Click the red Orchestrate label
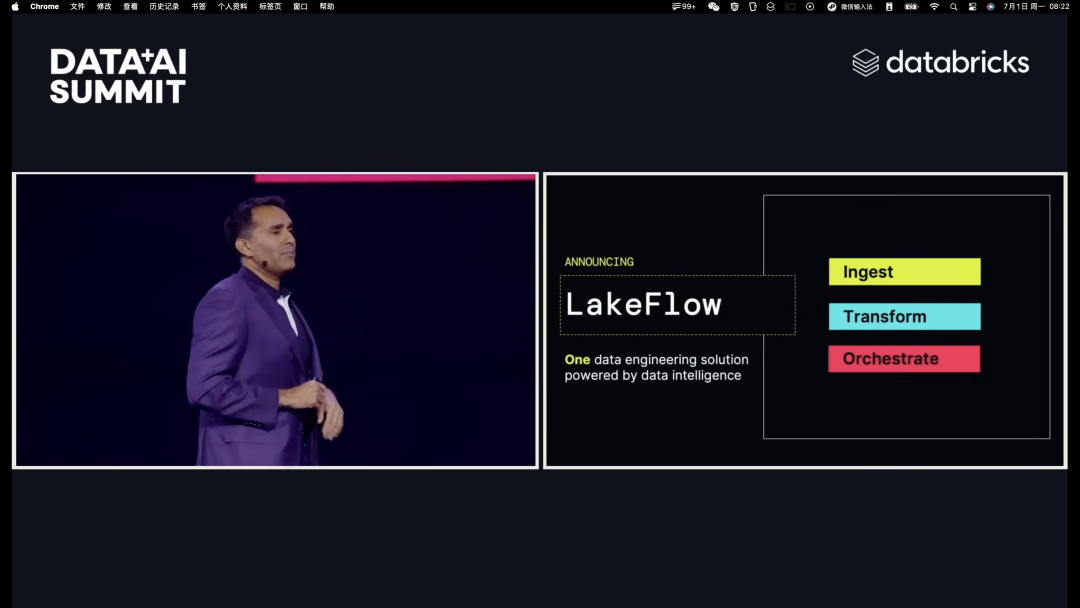 point(904,359)
